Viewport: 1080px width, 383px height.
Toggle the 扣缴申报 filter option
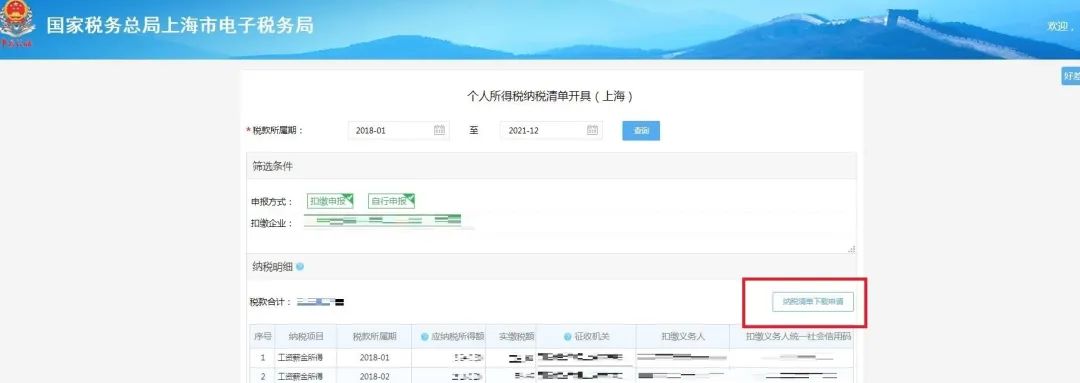pos(330,201)
